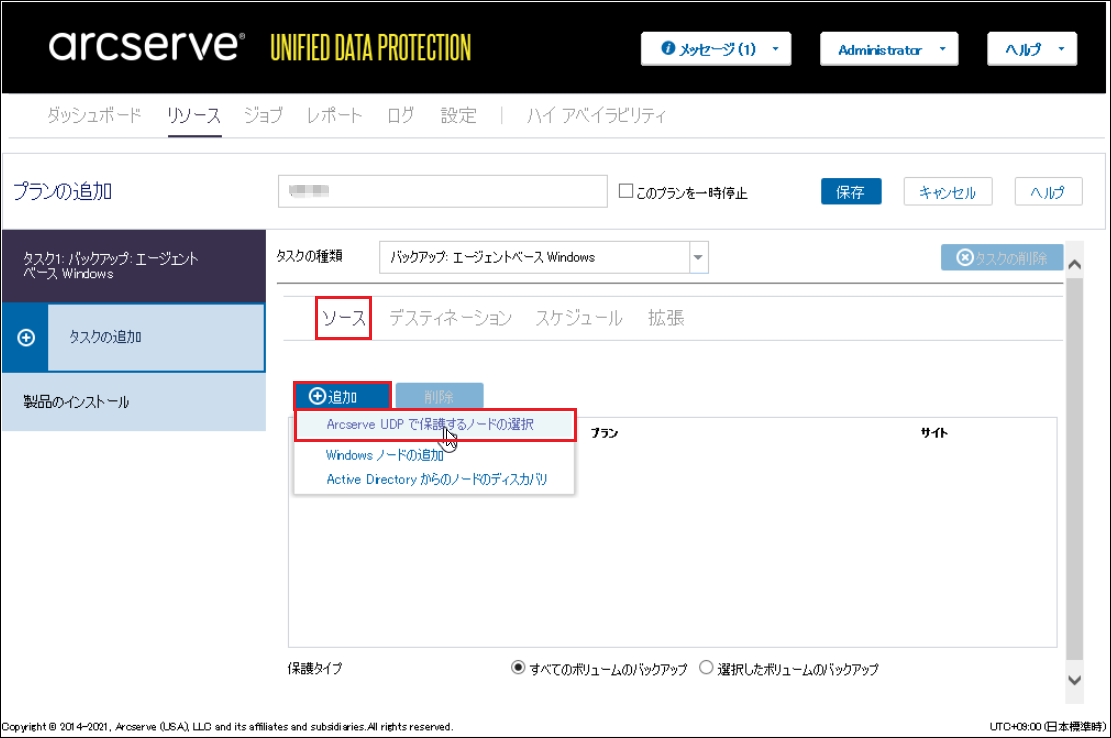Switch to 拡張 sub-tab
The image size is (1111, 738).
[666, 318]
